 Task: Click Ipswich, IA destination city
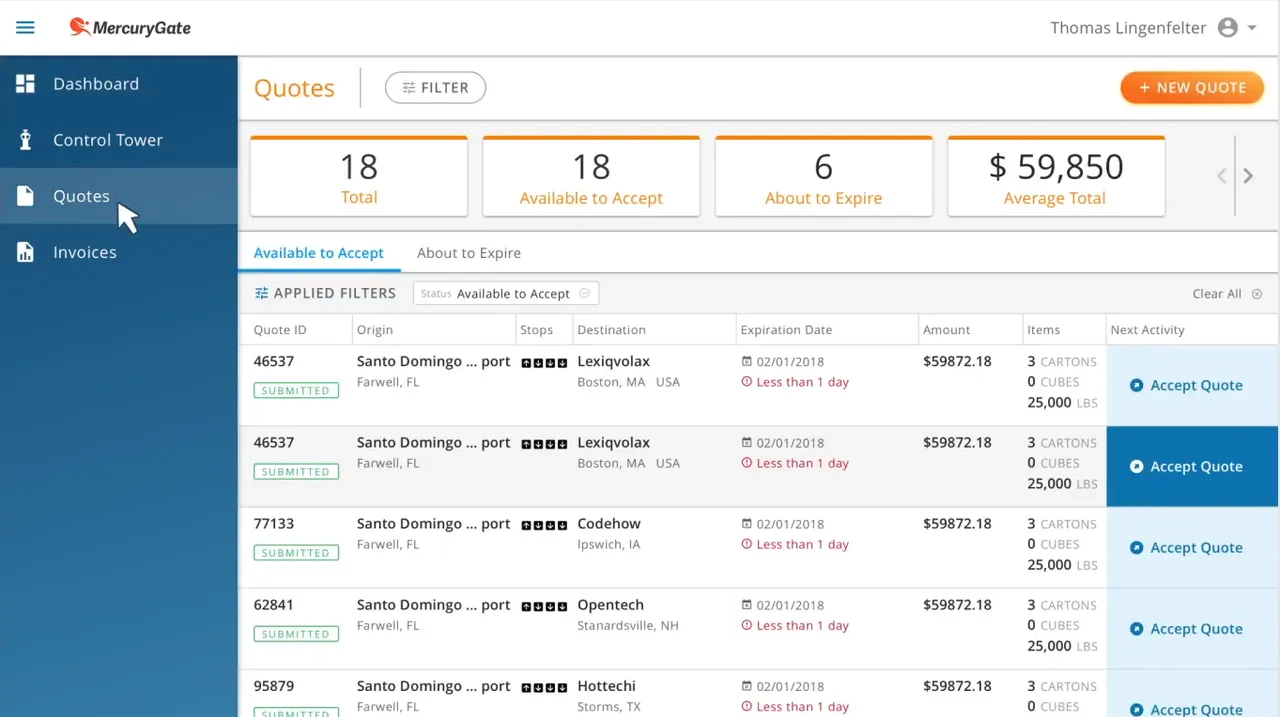(x=609, y=545)
